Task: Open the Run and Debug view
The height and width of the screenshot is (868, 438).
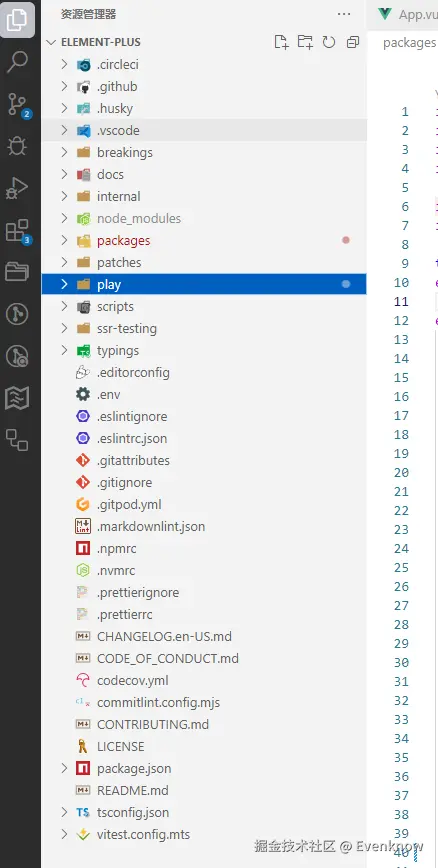Action: pos(17,189)
